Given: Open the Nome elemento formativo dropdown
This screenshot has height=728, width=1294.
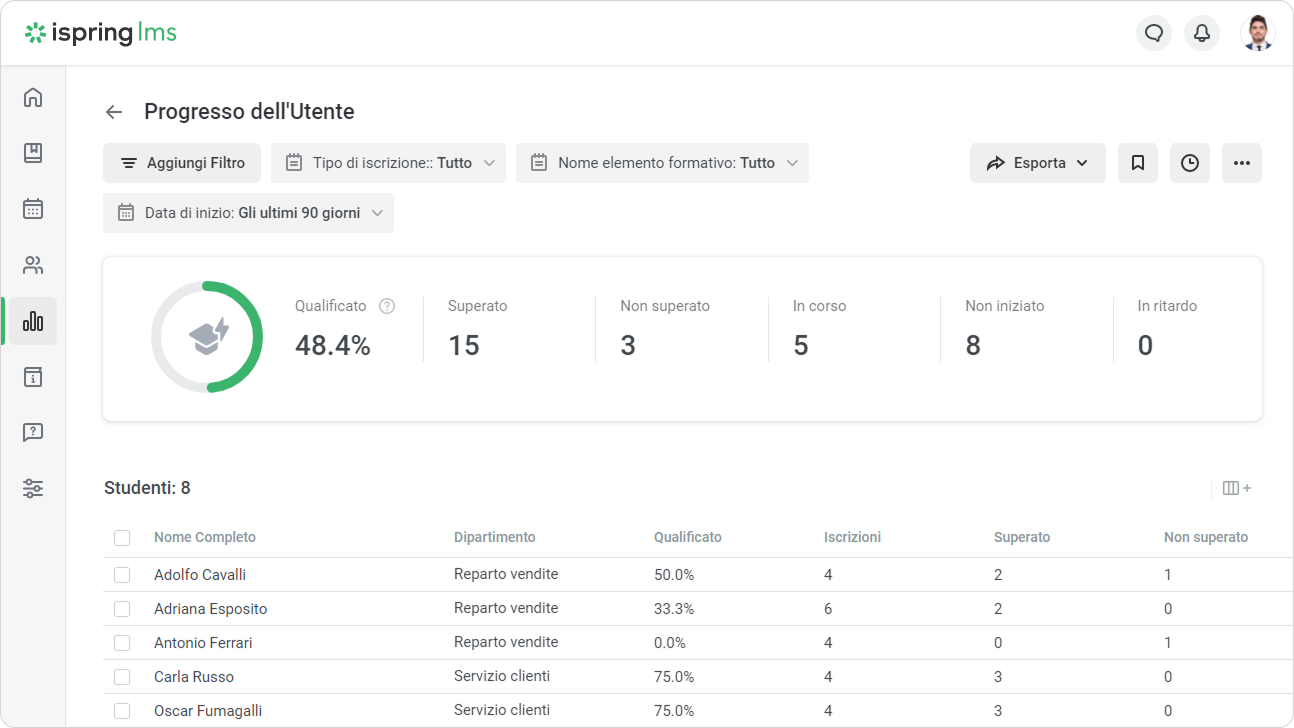Looking at the screenshot, I should [662, 162].
